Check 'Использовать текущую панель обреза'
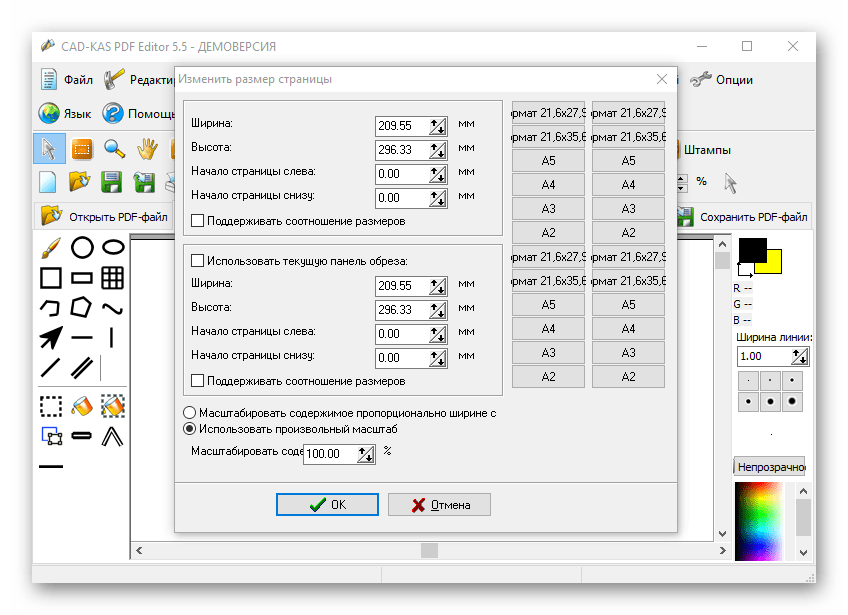The width and height of the screenshot is (848, 615). point(197,261)
